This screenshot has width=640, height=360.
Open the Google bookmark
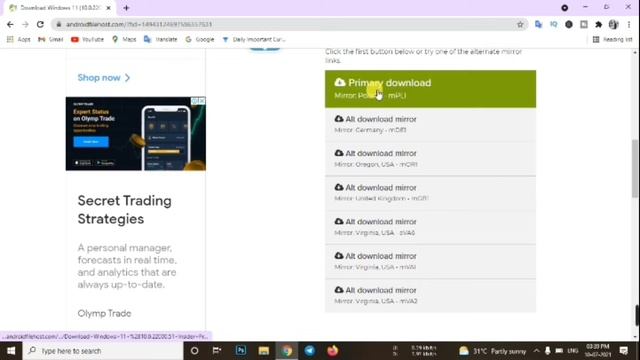coord(200,39)
